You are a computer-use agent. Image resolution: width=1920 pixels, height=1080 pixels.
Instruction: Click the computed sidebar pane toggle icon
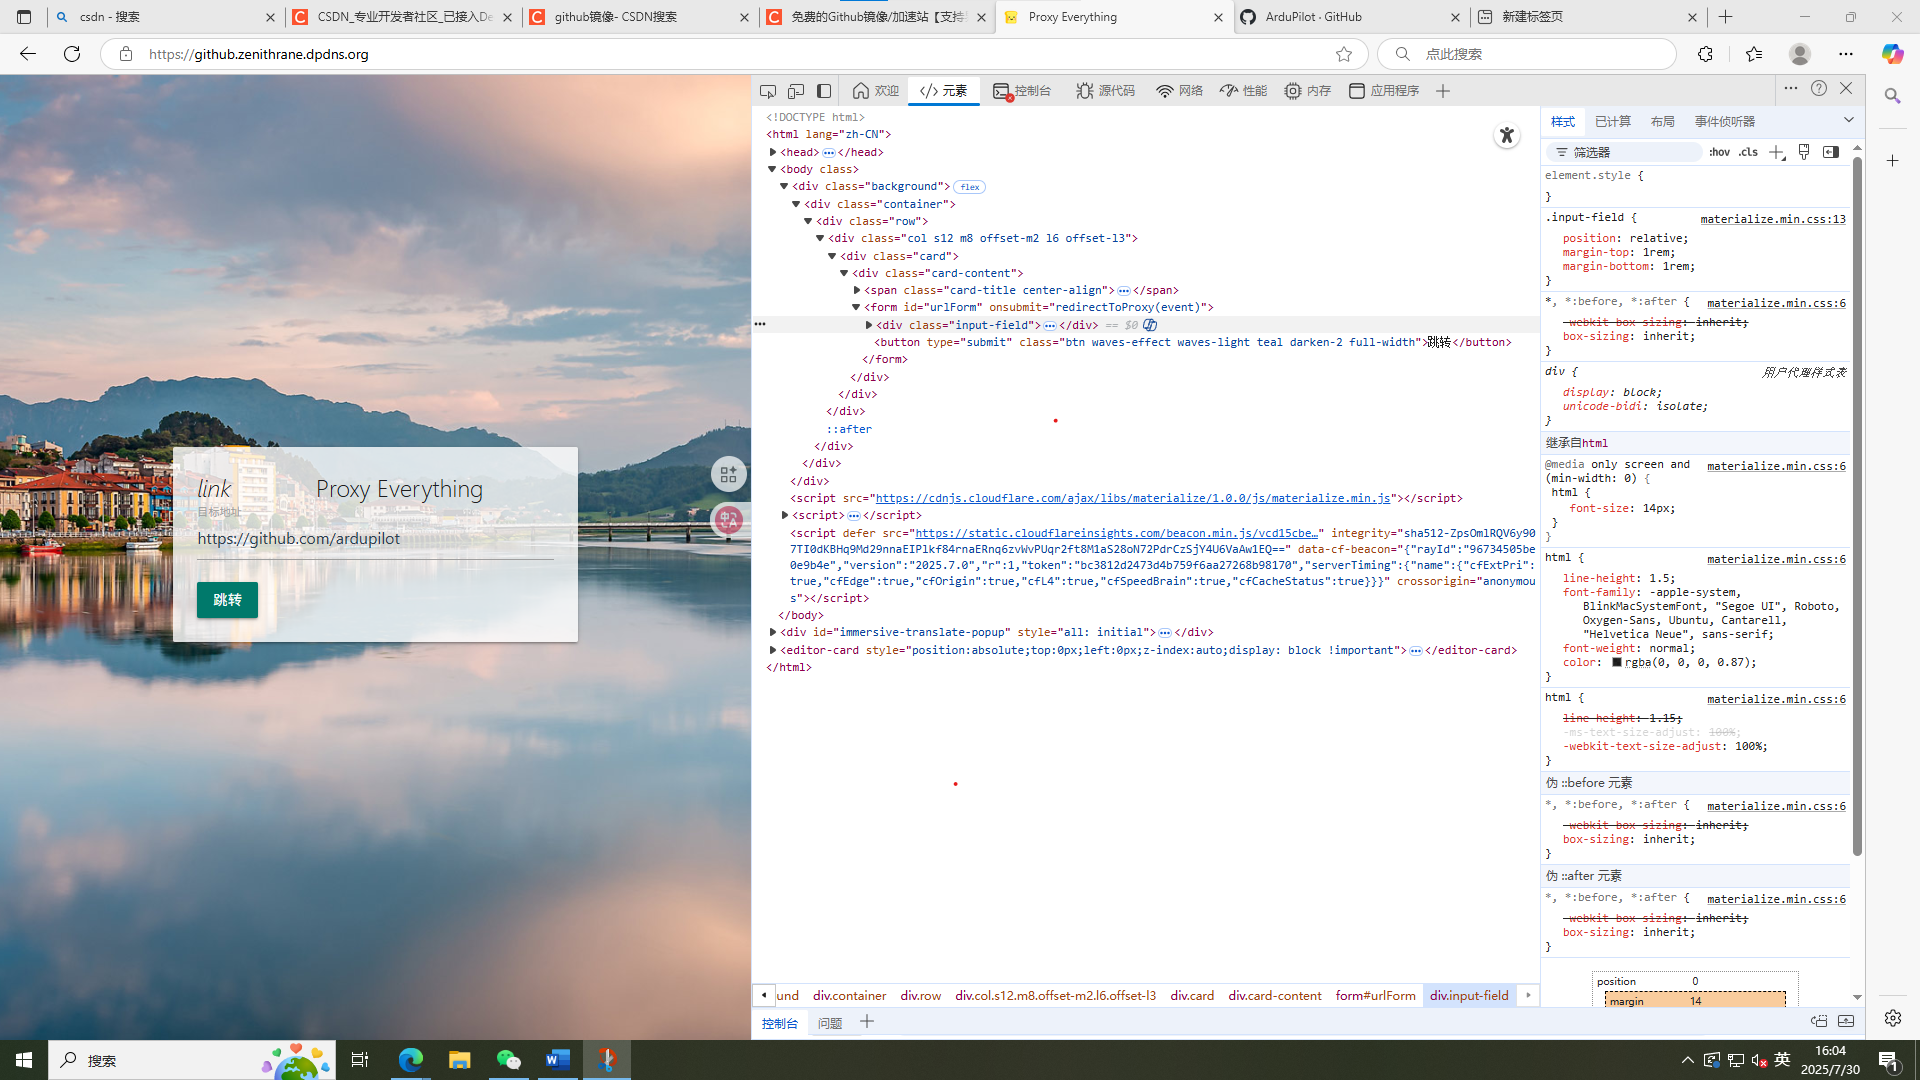click(1831, 152)
